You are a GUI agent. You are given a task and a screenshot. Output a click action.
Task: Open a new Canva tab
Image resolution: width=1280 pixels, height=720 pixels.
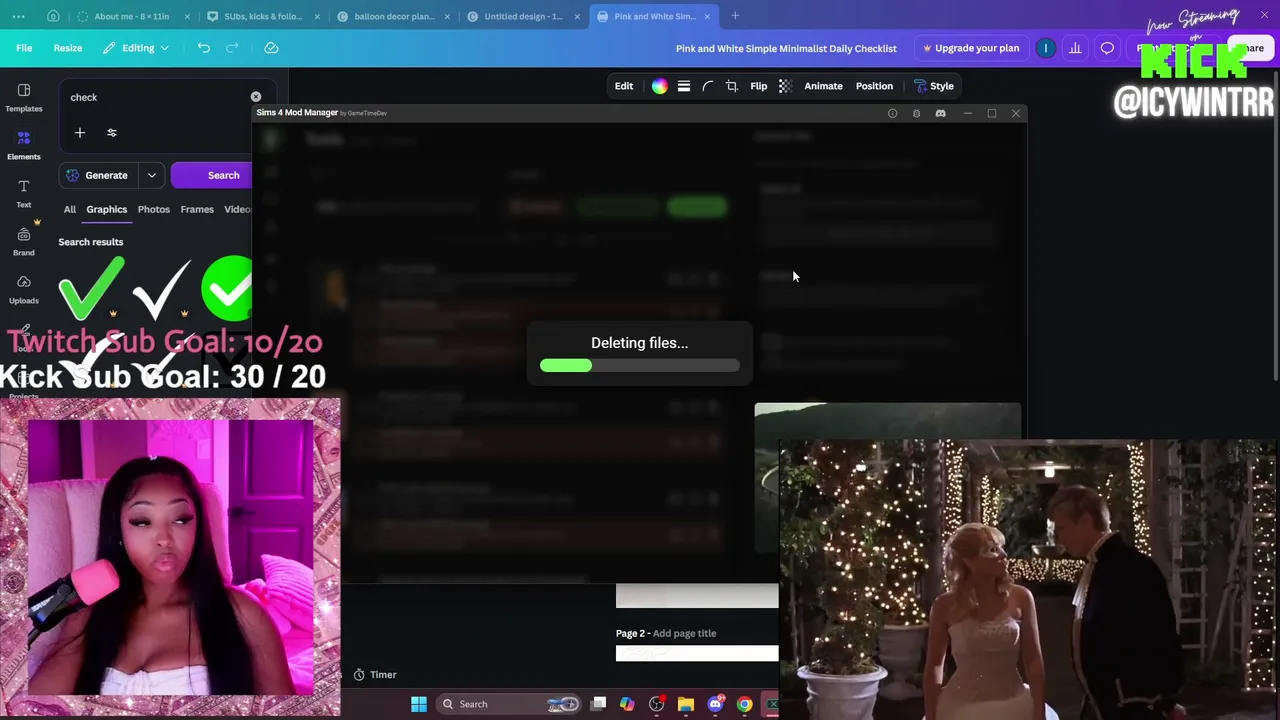click(x=735, y=16)
